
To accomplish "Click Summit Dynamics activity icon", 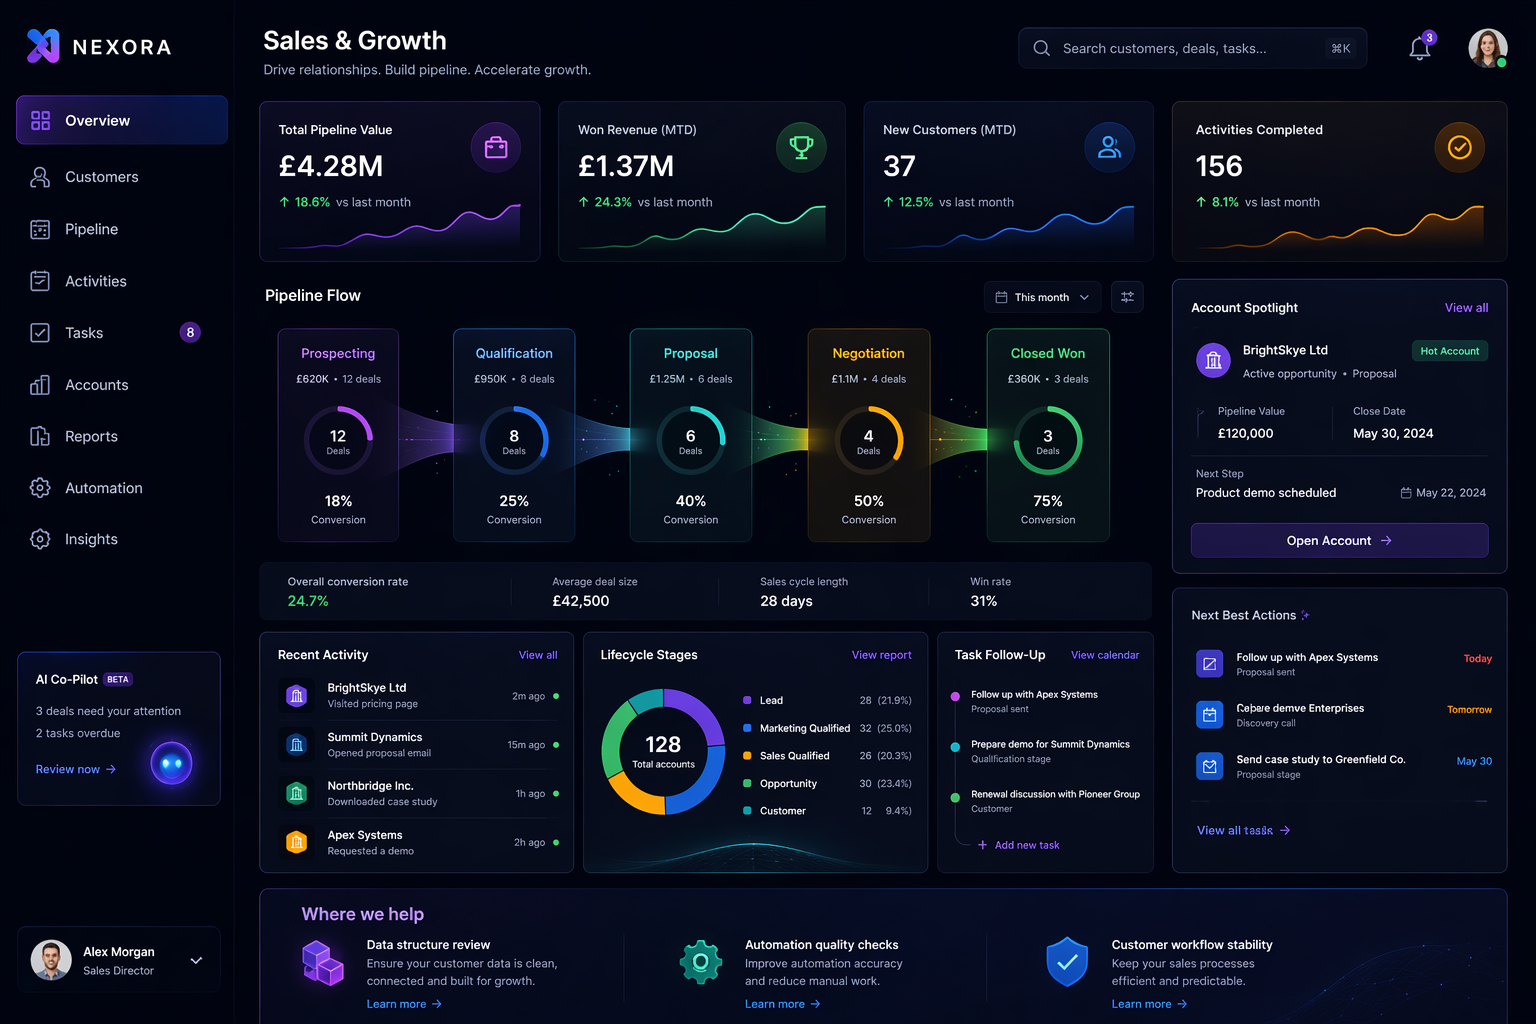I will 296,744.
